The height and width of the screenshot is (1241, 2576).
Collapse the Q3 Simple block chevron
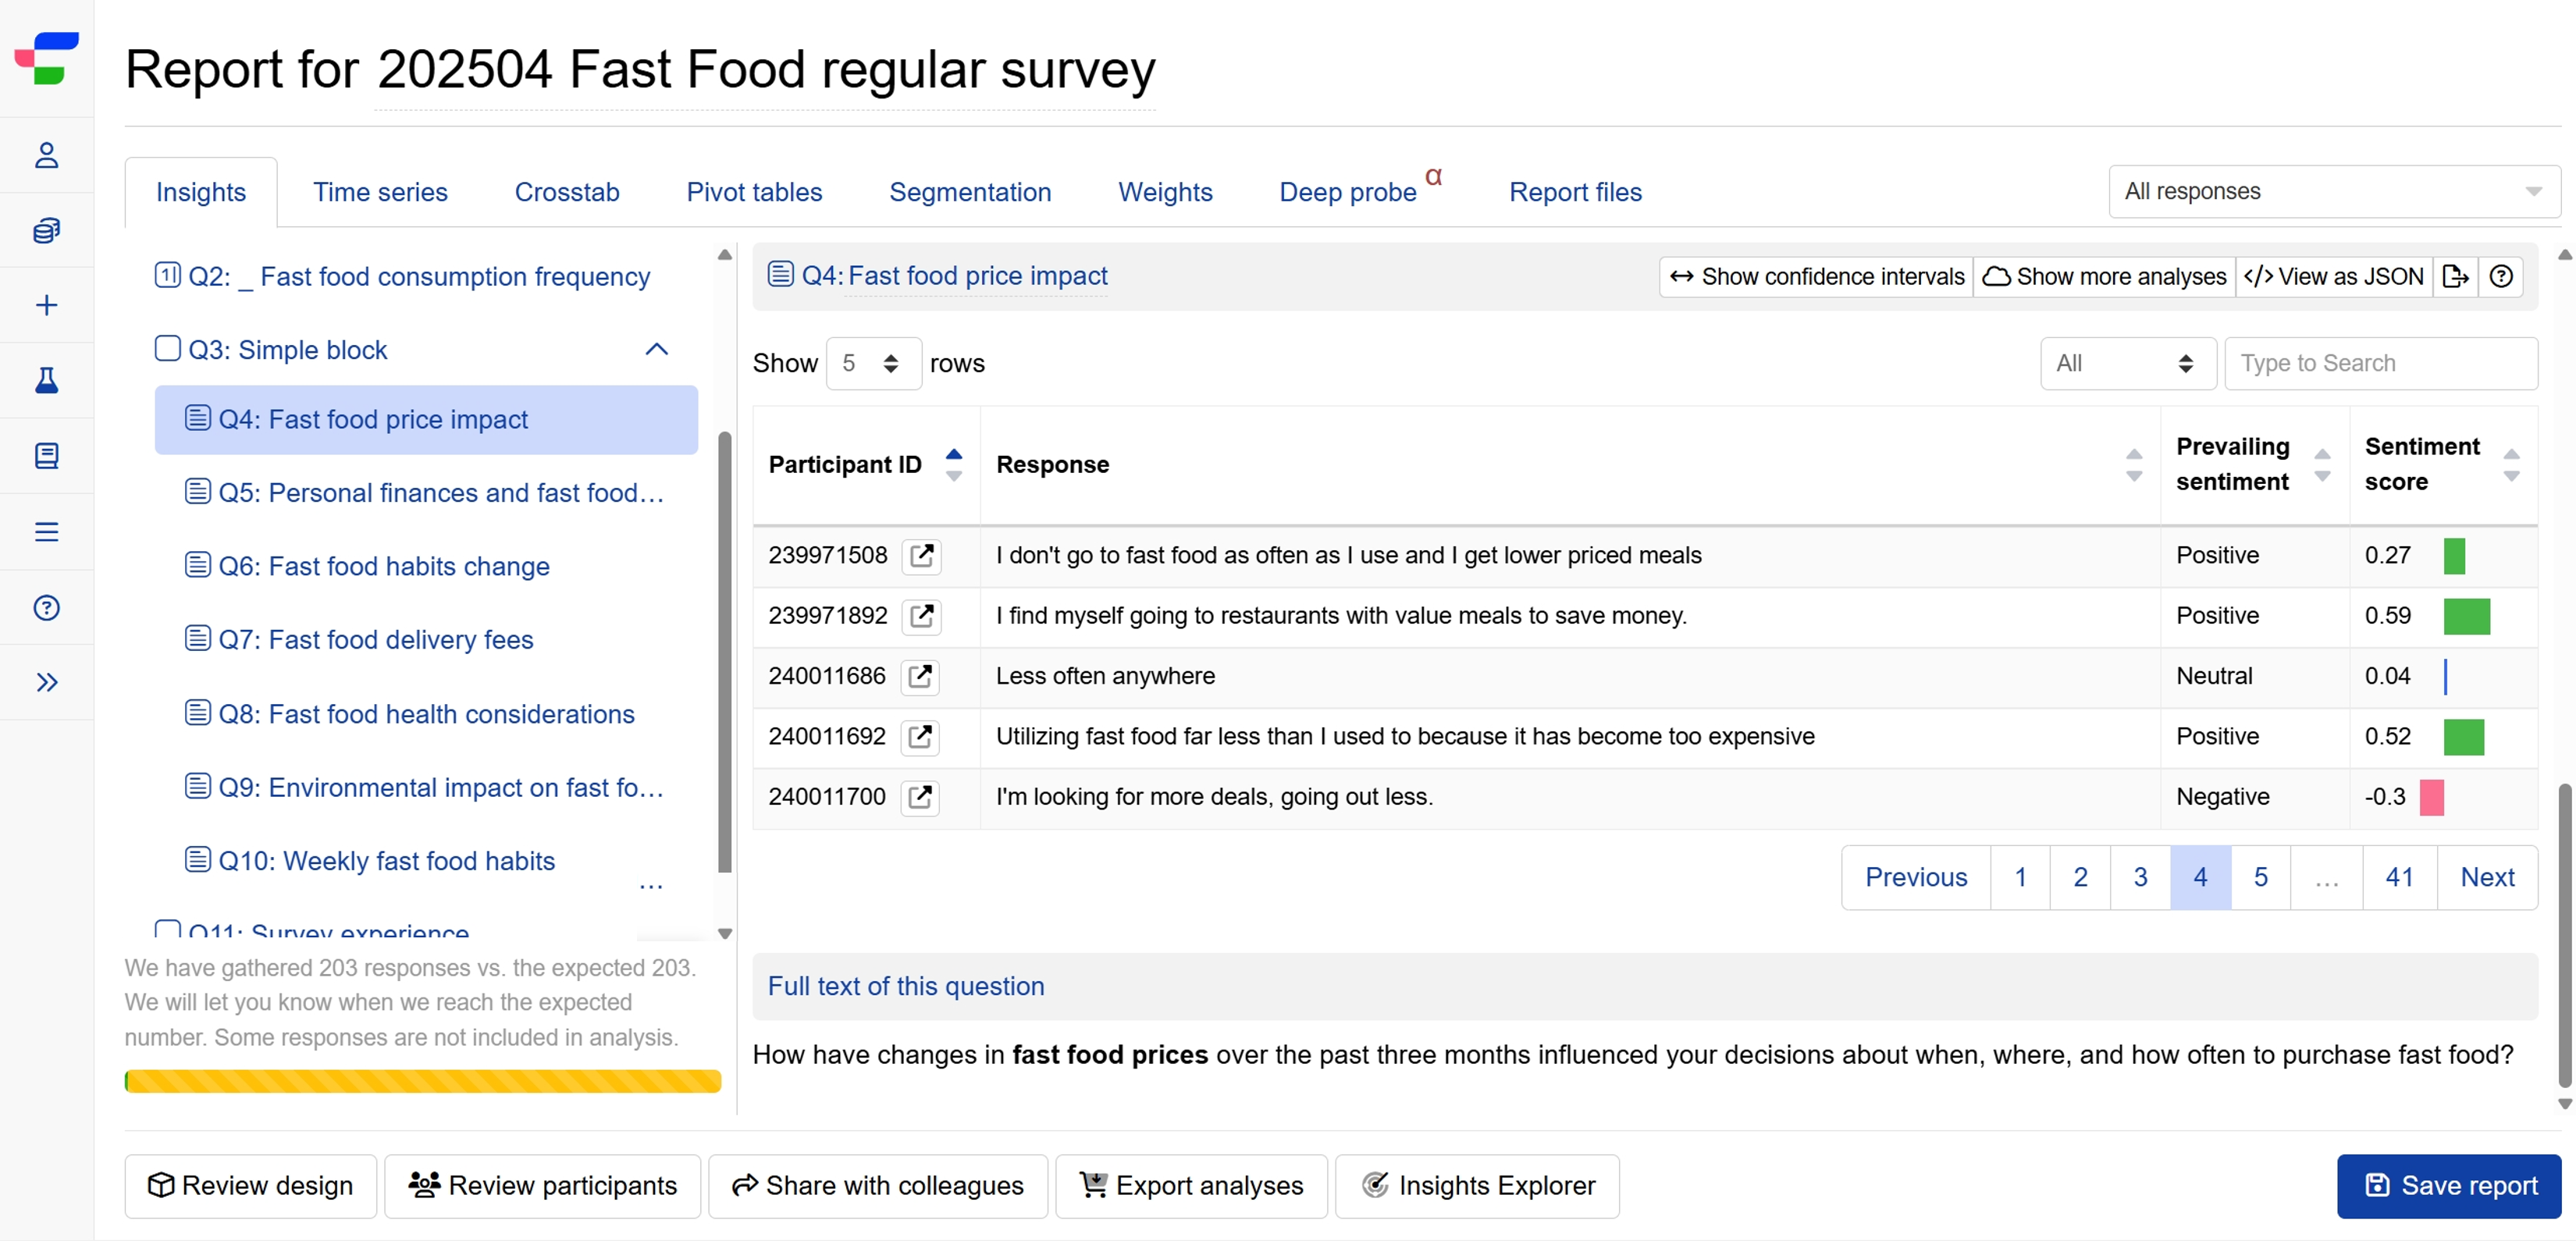pos(656,349)
